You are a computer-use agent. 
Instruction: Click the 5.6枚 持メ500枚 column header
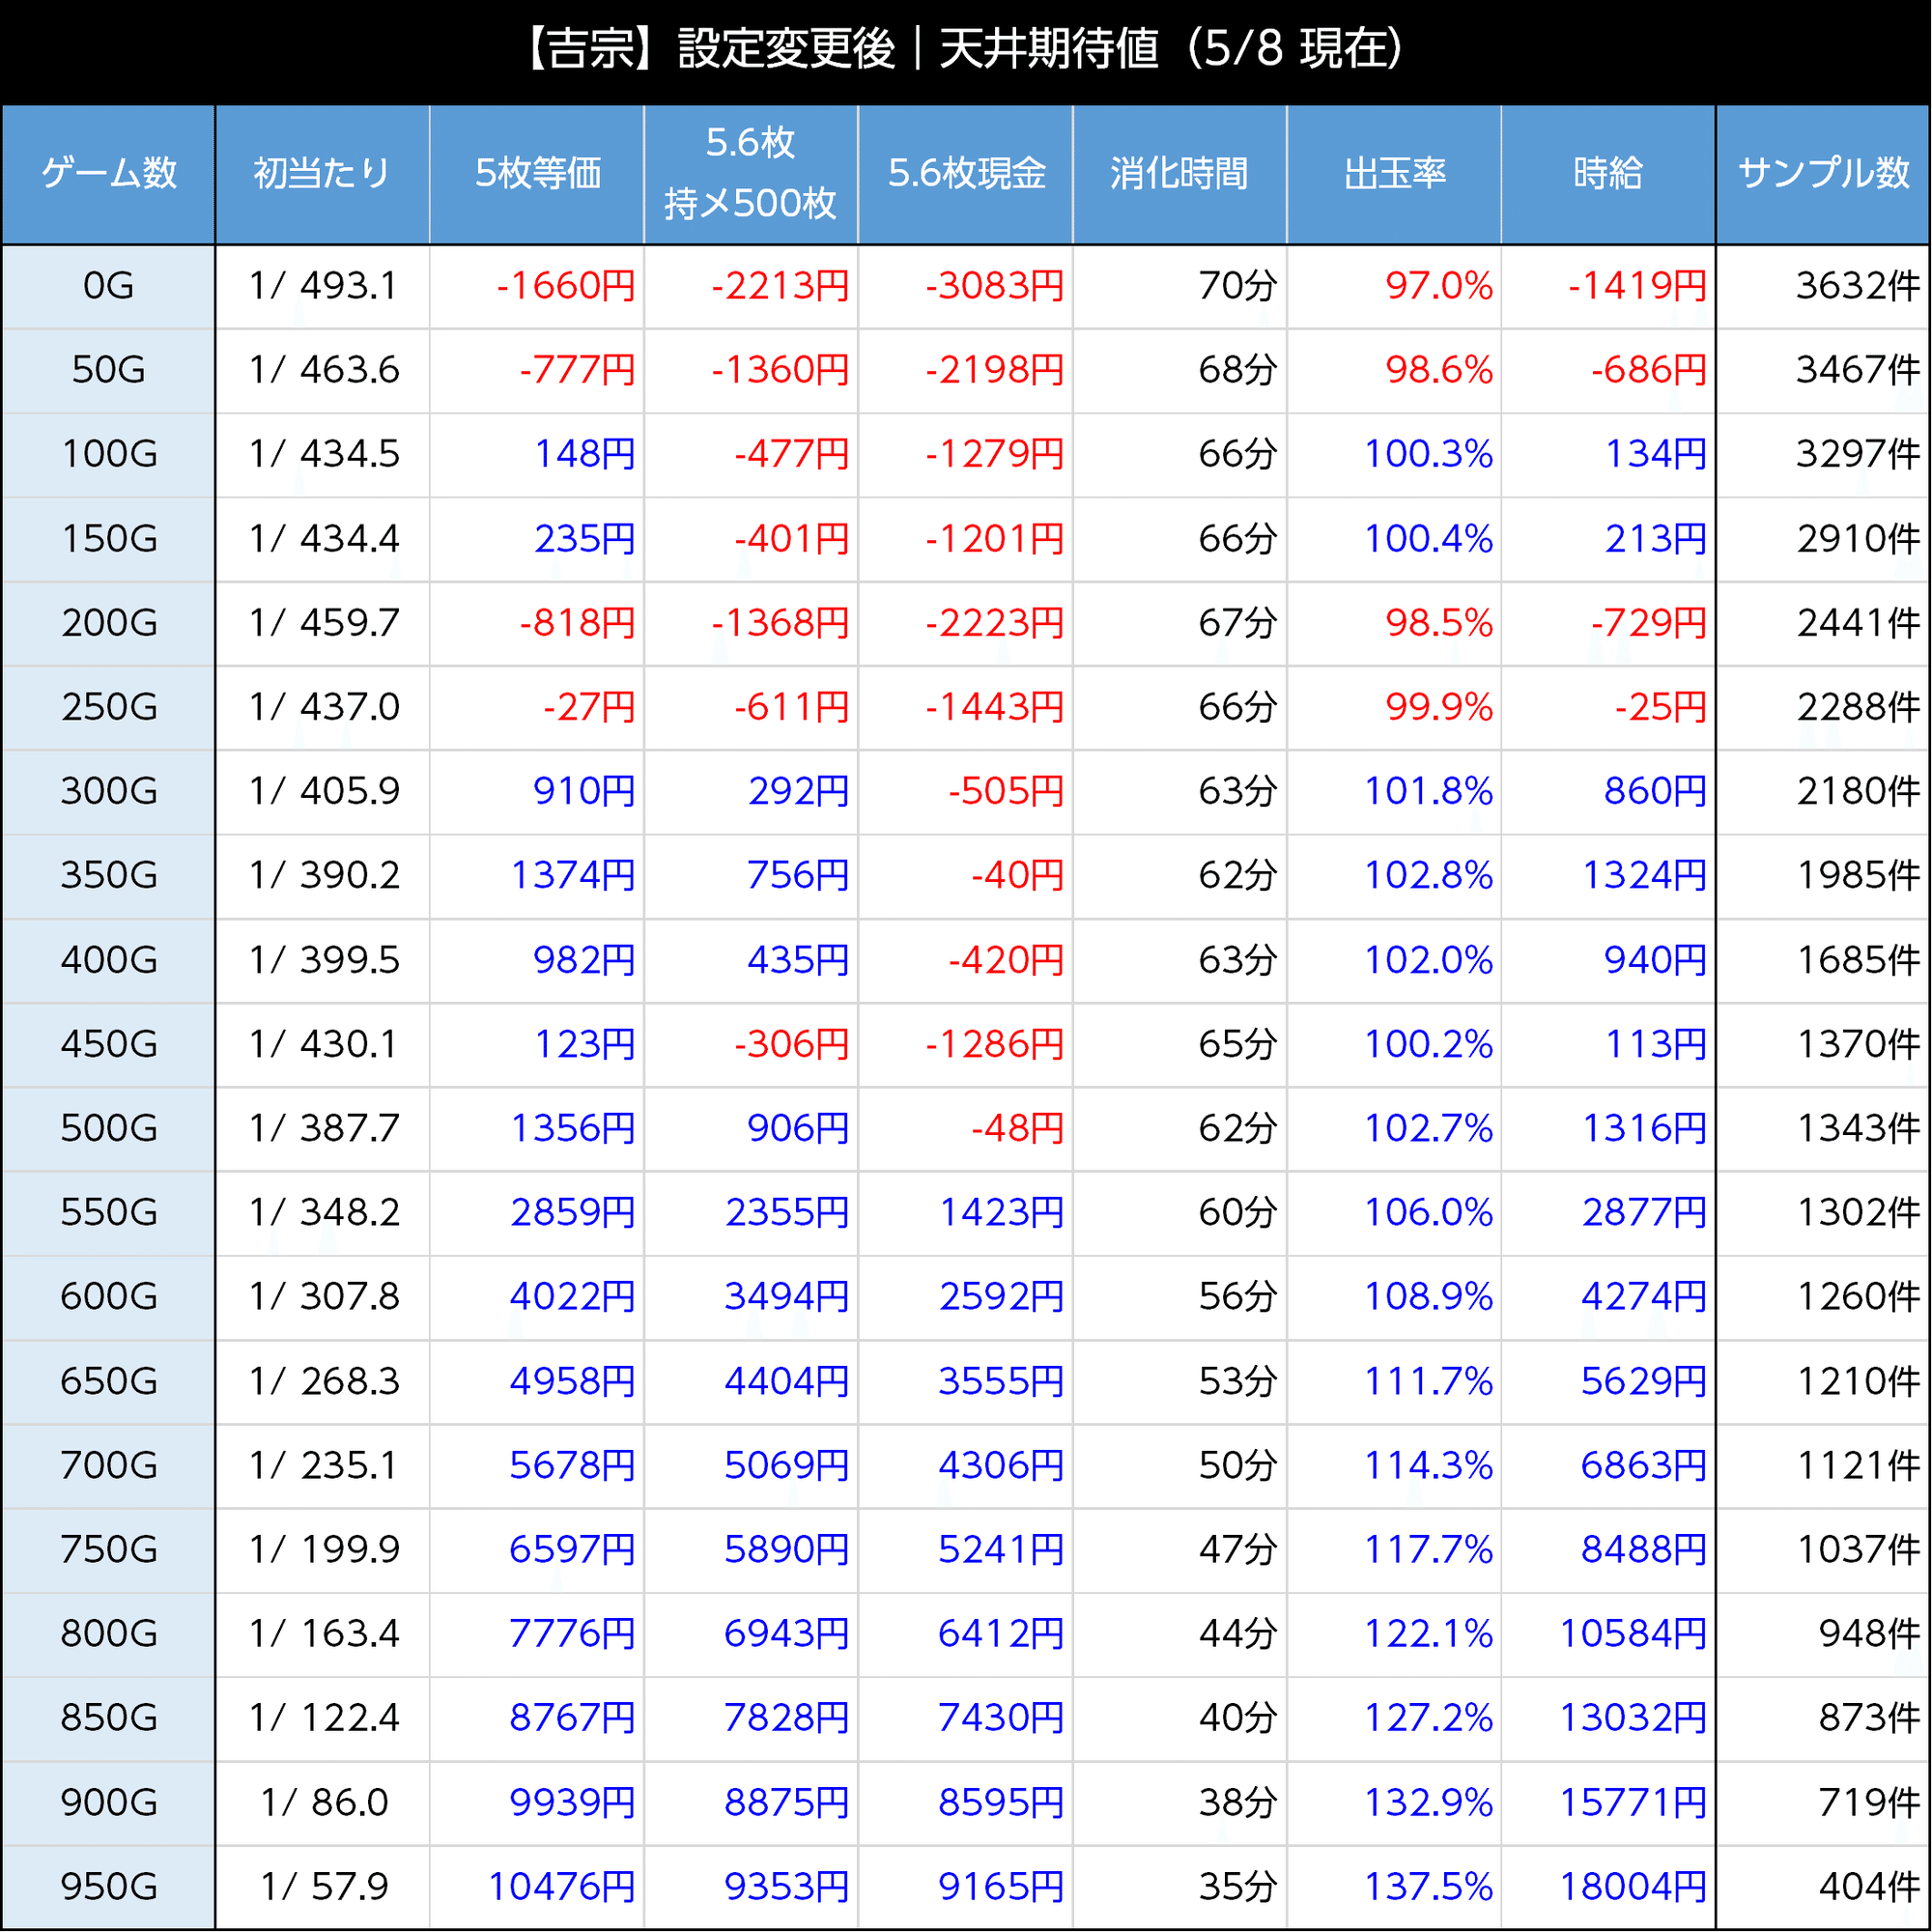pyautogui.click(x=751, y=174)
